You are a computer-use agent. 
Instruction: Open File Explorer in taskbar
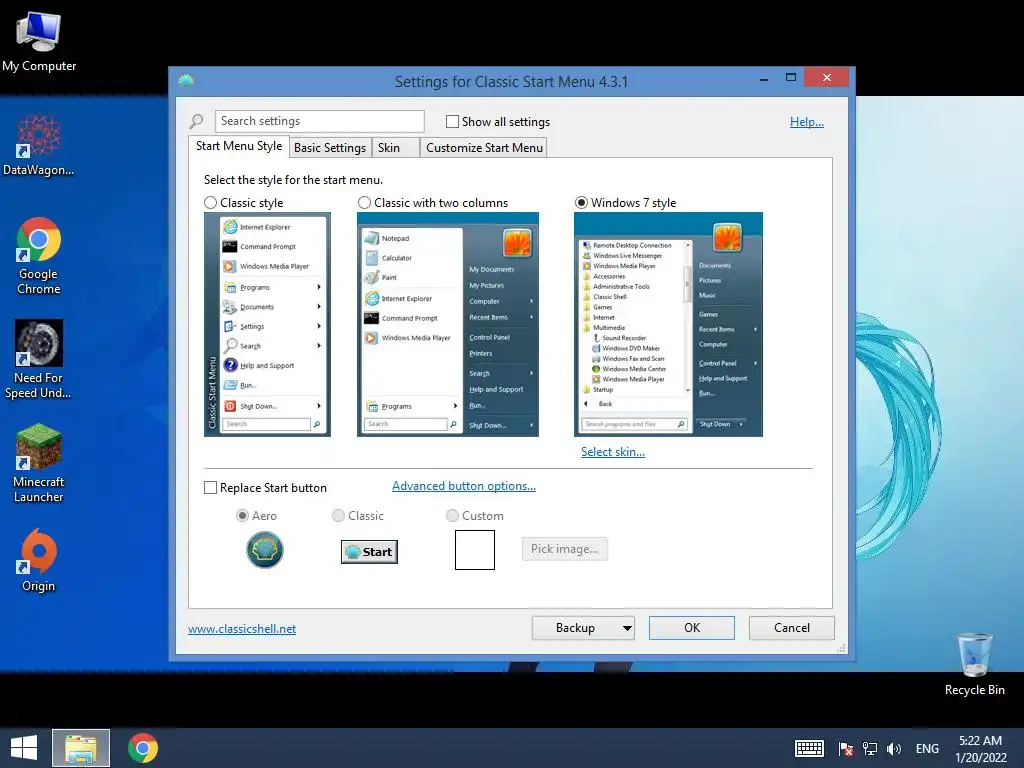click(81, 748)
